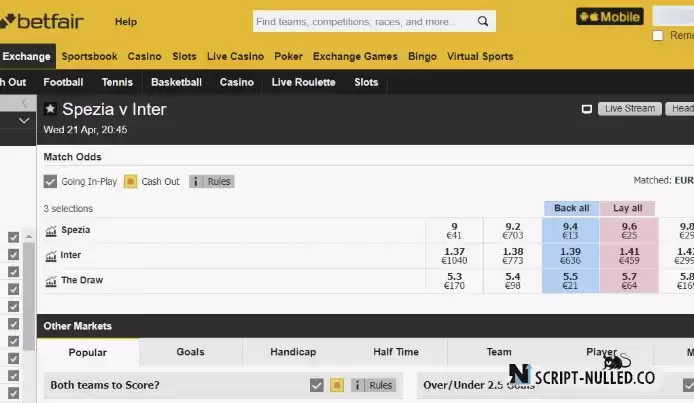Favorite Spezia v Inter with the star icon
694x403 pixels.
50,109
